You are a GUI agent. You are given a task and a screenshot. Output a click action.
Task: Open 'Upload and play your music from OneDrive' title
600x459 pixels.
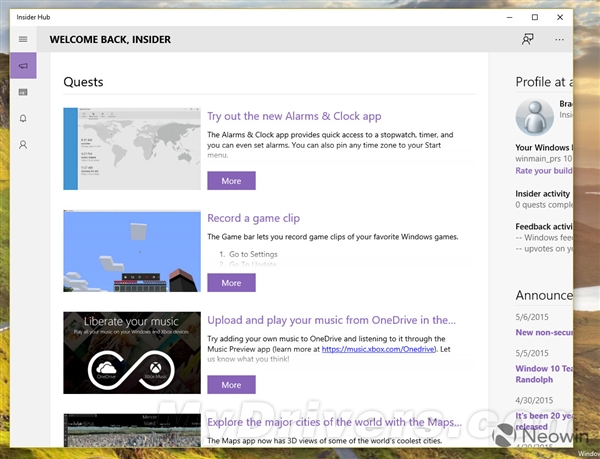(x=331, y=320)
